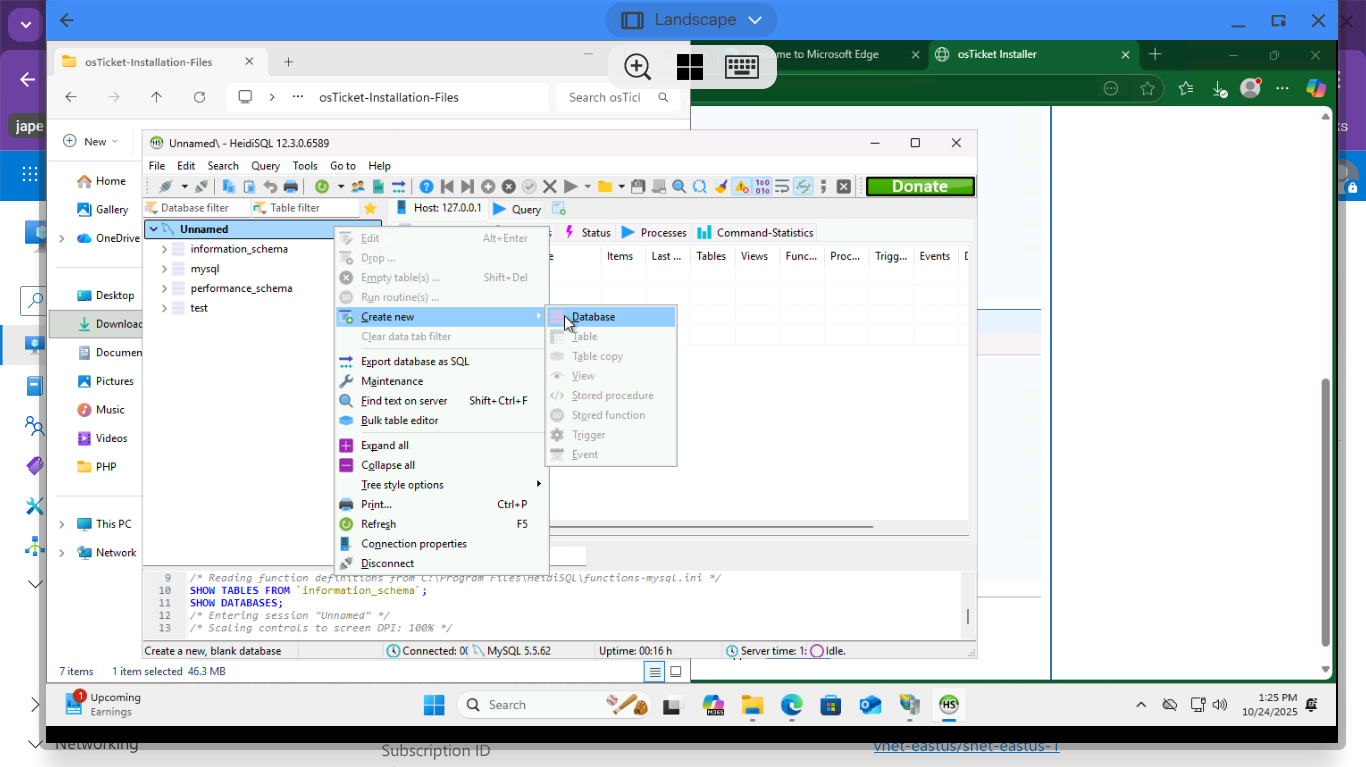1366x767 pixels.
Task: Expand the information_schema database node
Action: coord(165,249)
